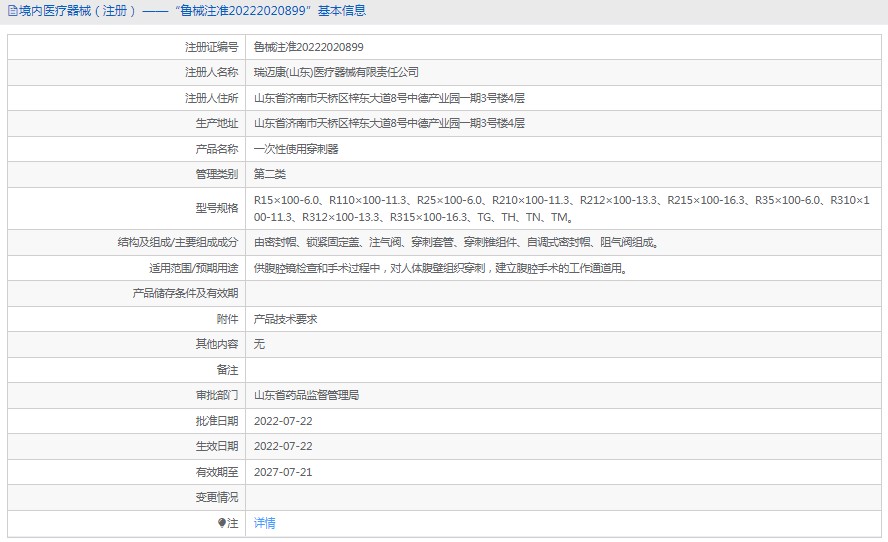The width and height of the screenshot is (888, 542).
Task: Select the 注册人住所 address value
Action: (389, 98)
